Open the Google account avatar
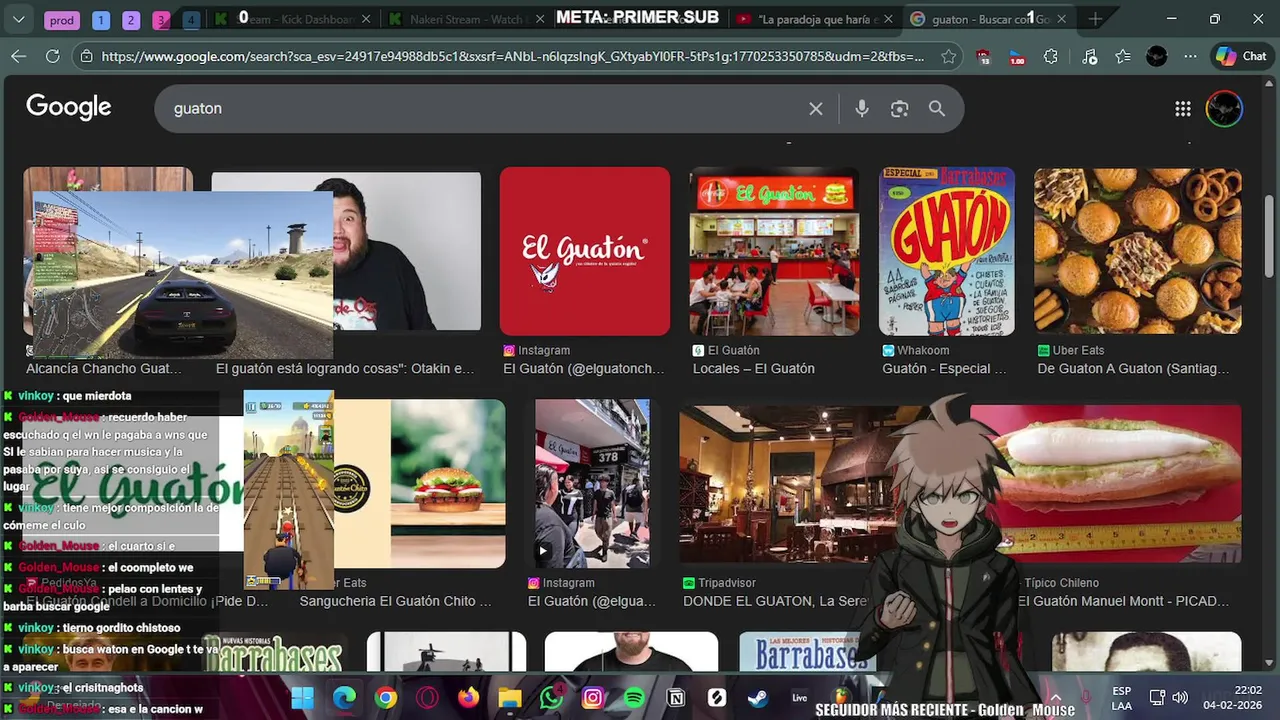Viewport: 1280px width, 720px height. (x=1224, y=108)
